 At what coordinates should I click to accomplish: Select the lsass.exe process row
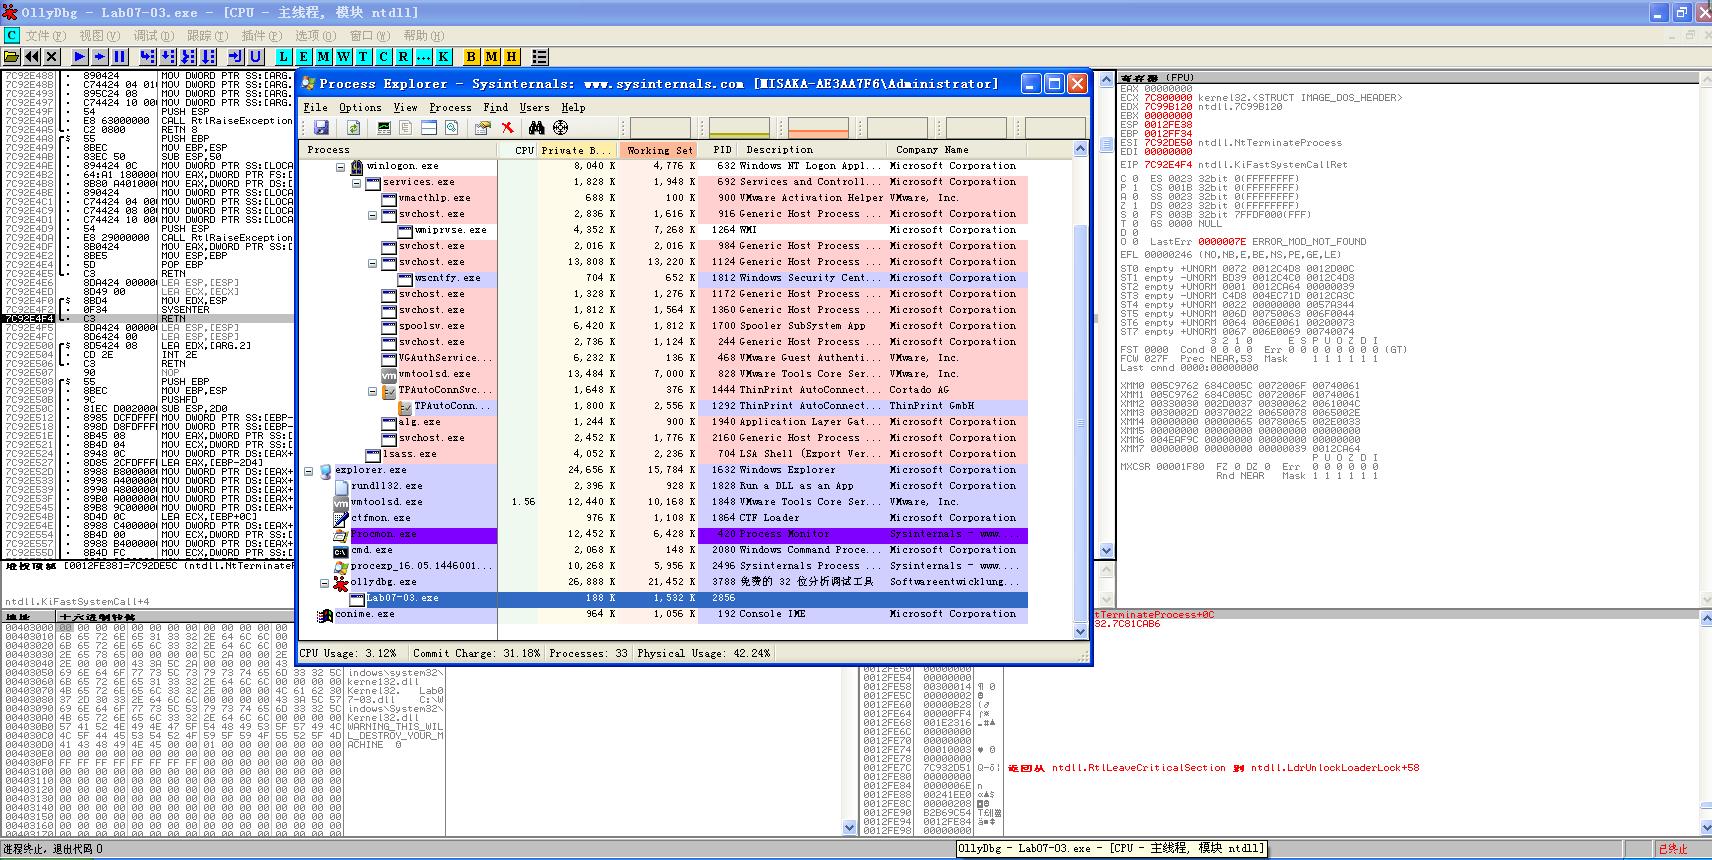click(x=664, y=454)
